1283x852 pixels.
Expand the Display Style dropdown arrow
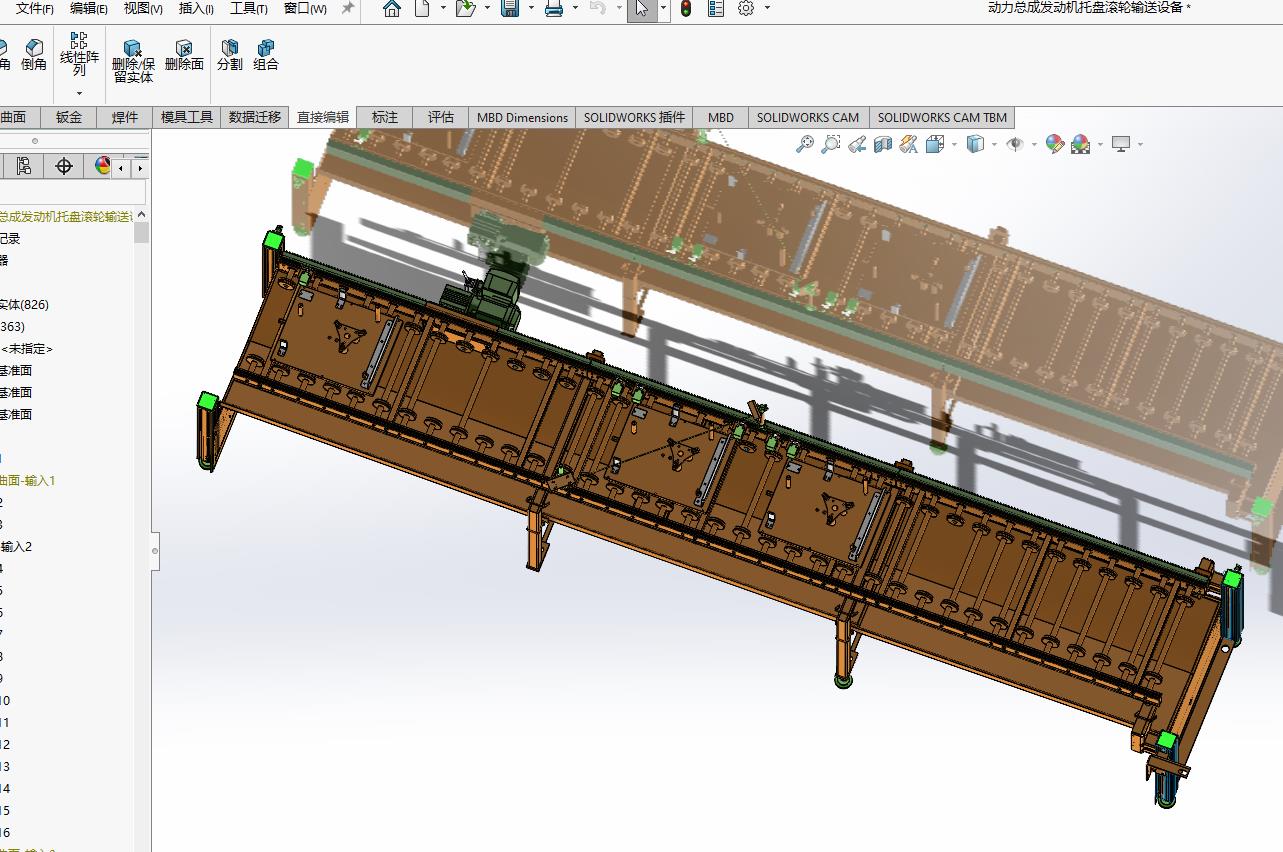[x=994, y=144]
